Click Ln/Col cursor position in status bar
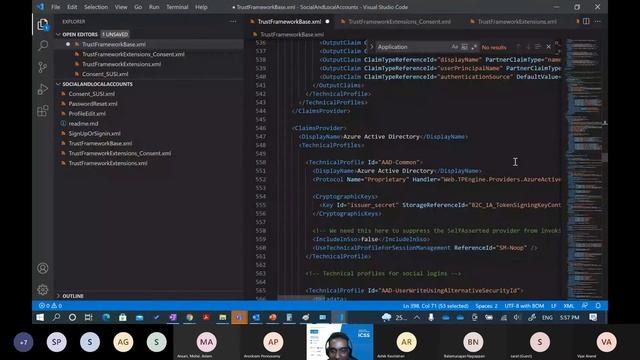The image size is (640, 360). [436, 306]
